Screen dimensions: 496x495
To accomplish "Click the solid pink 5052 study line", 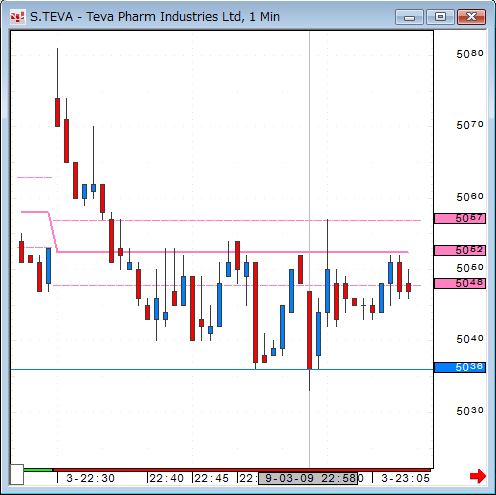I will (233, 252).
